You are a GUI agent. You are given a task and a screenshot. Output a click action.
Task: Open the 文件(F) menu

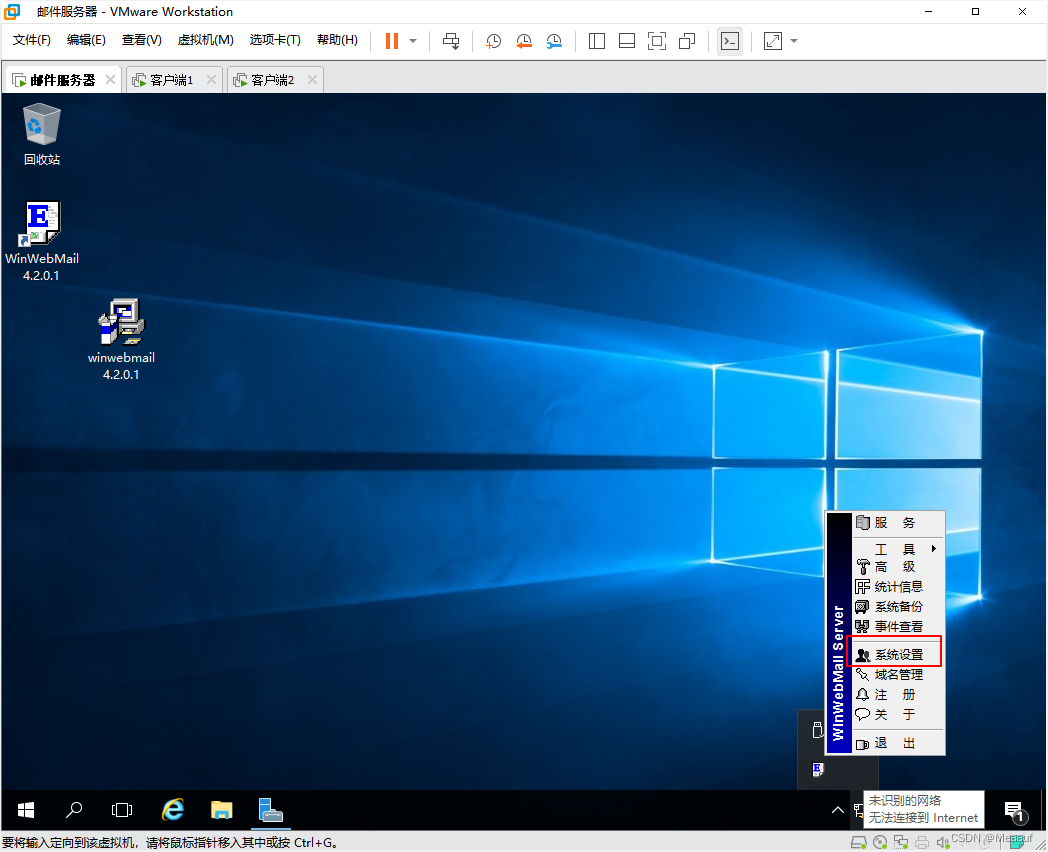click(x=31, y=40)
